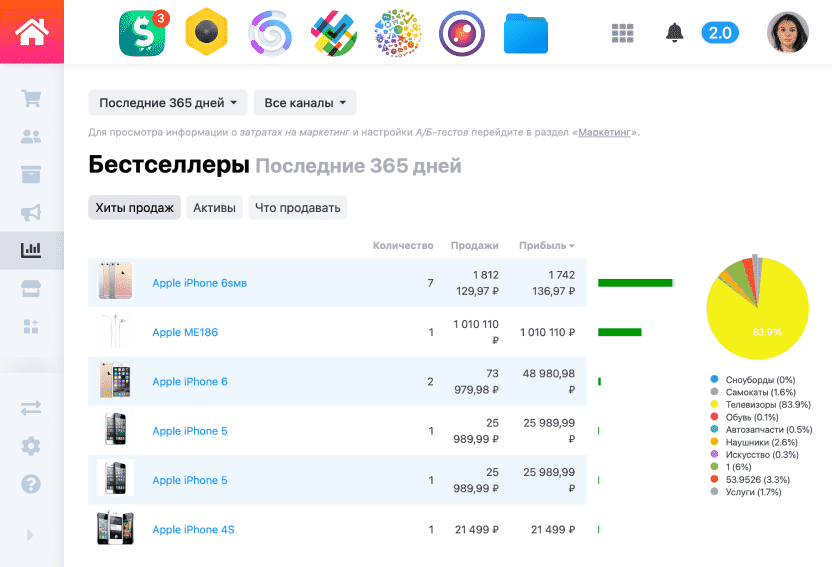Viewport: 833px width, 567px height.
Task: Sort by Продажи column header
Action: pos(474,246)
